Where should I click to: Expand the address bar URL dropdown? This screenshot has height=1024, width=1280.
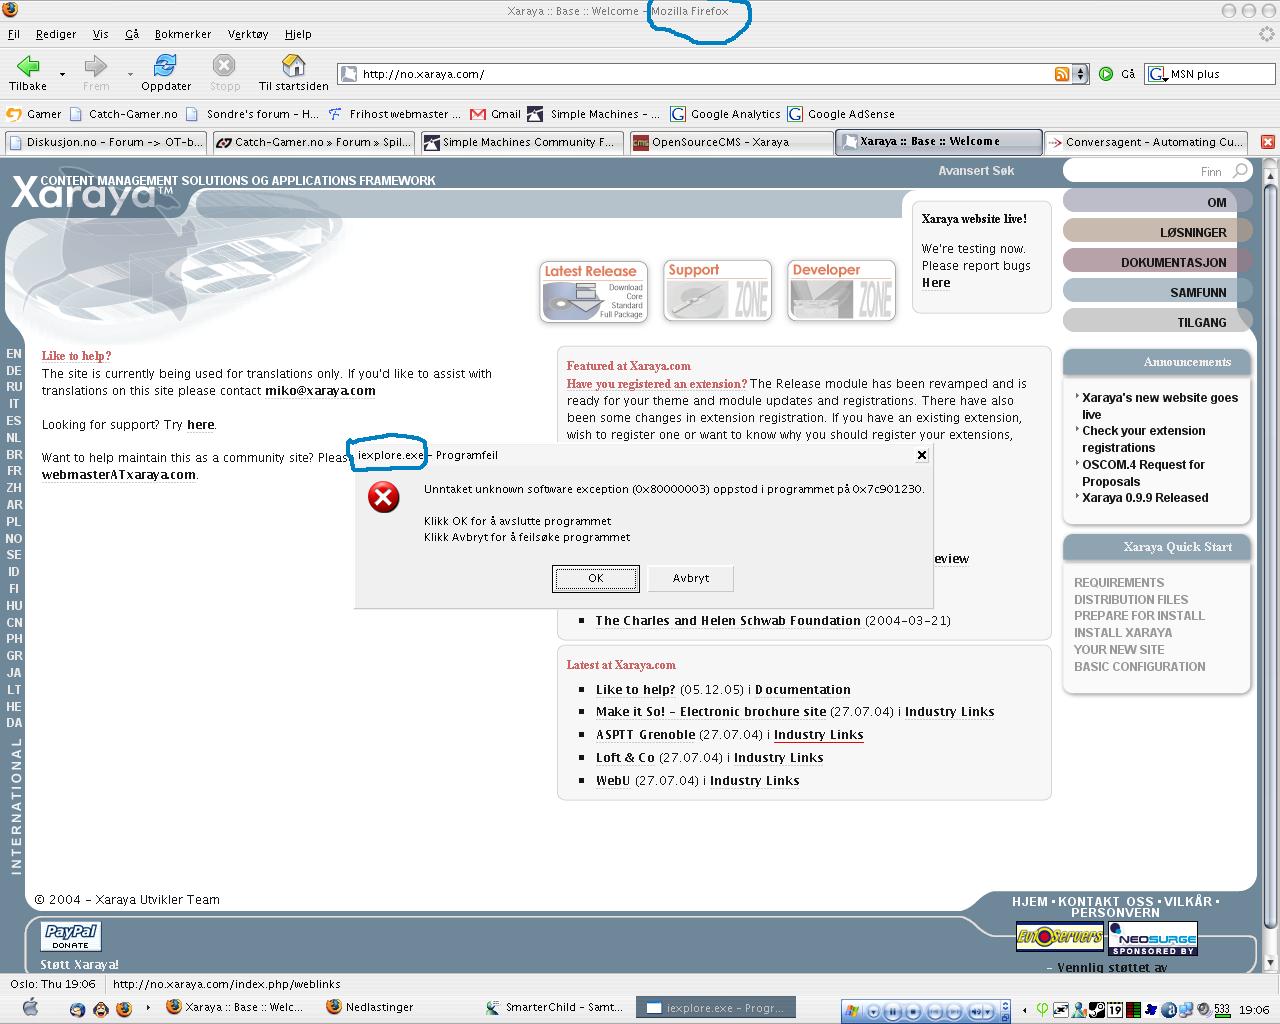(x=1080, y=74)
